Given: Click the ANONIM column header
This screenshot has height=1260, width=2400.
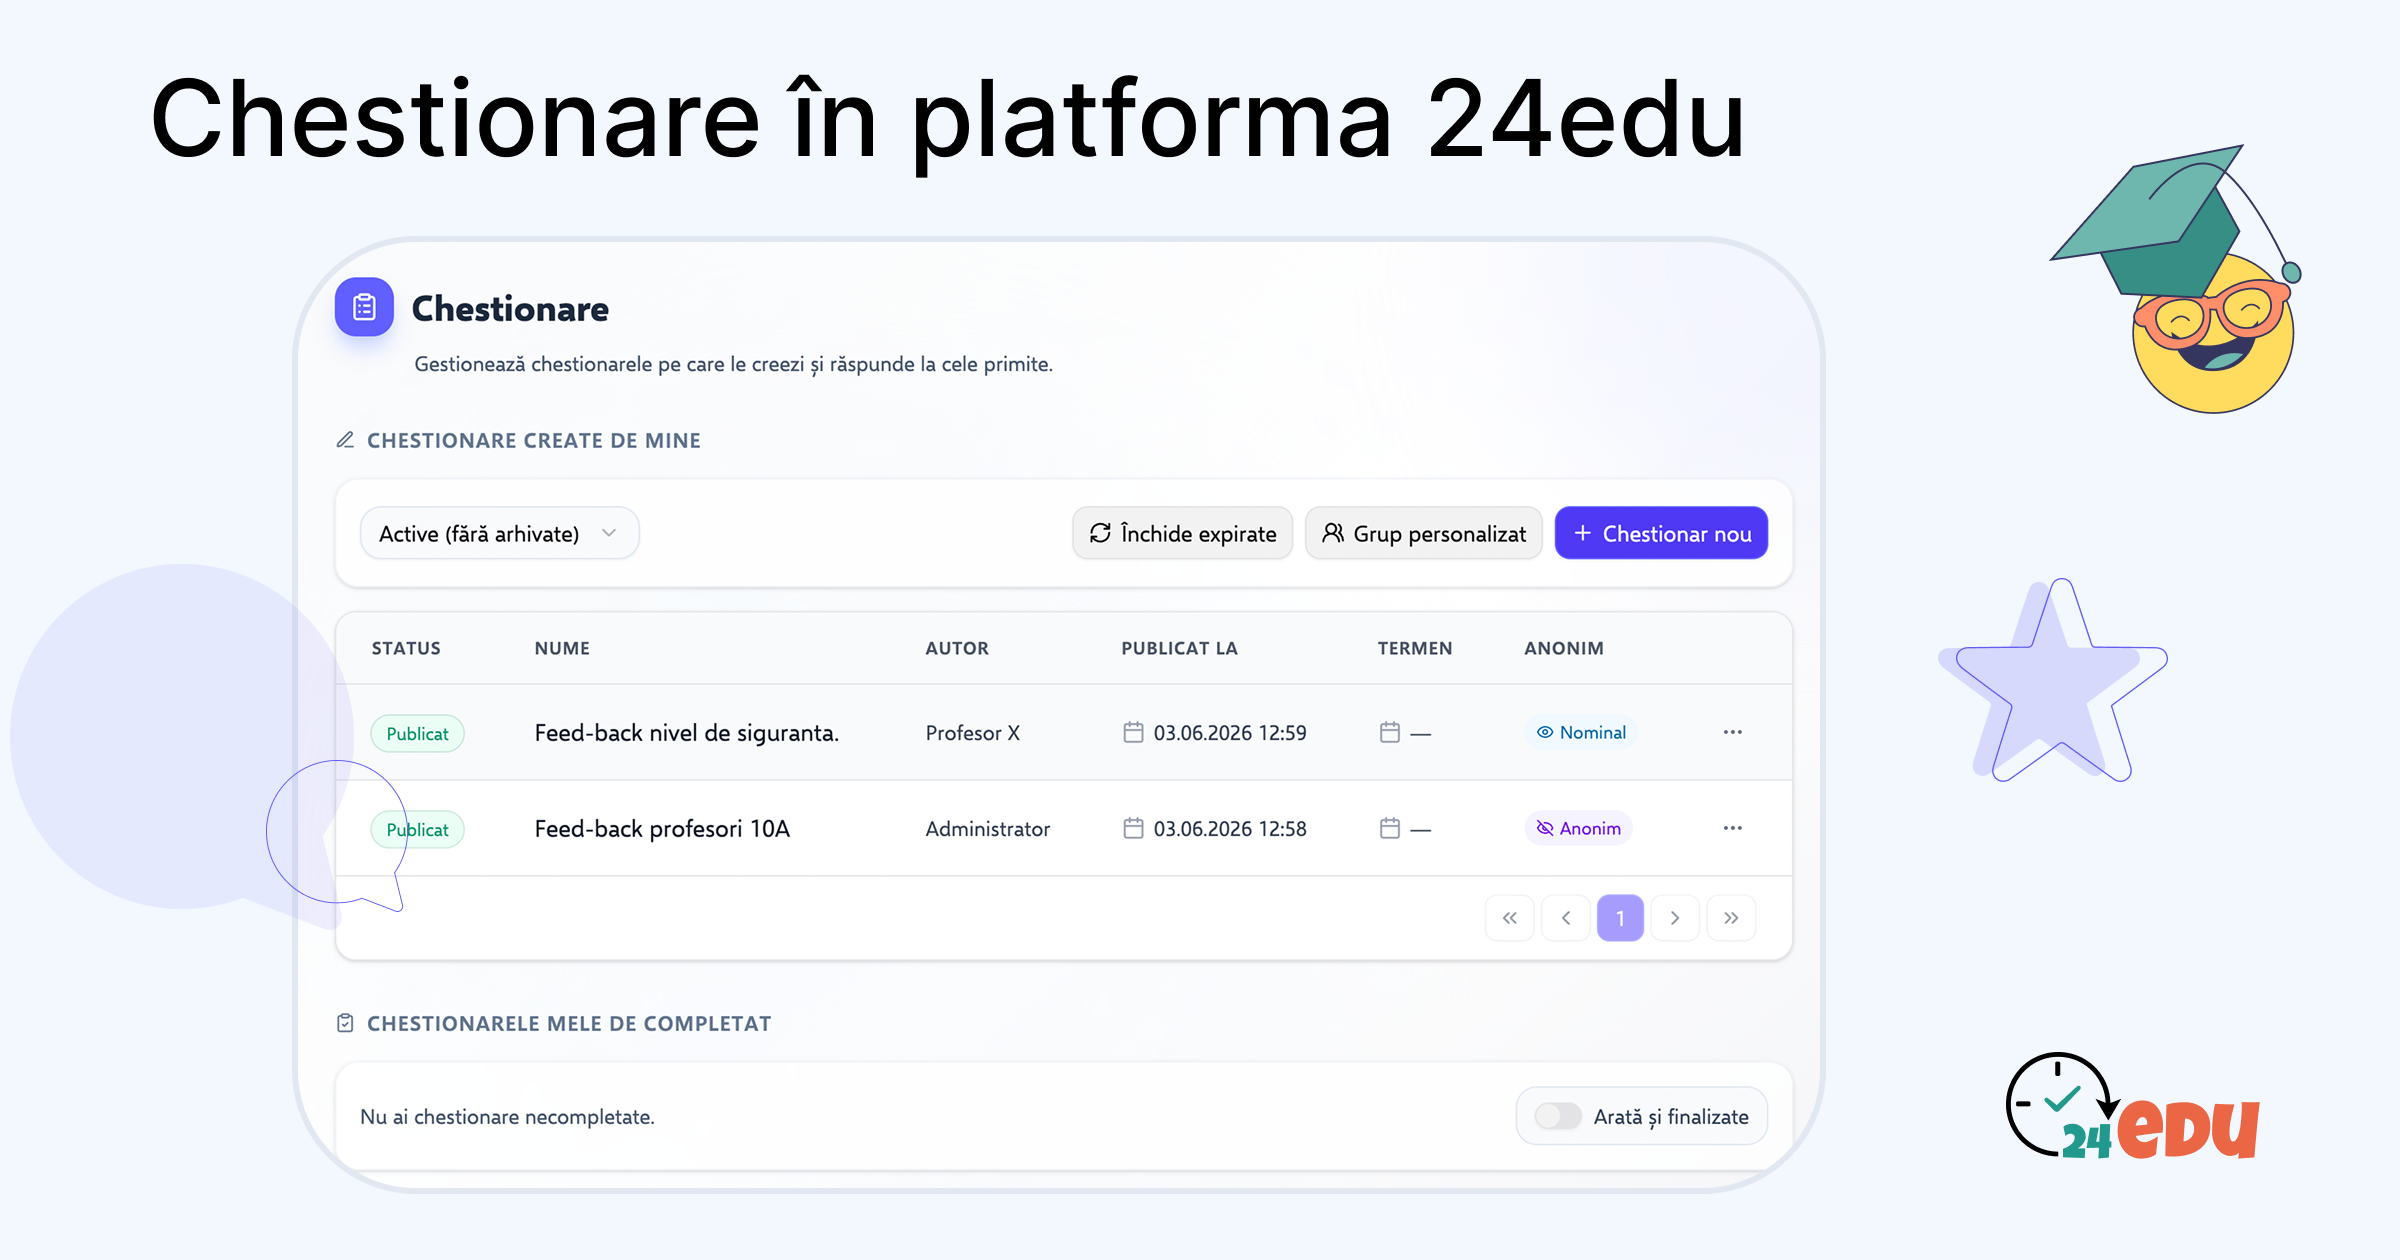Looking at the screenshot, I should point(1564,648).
